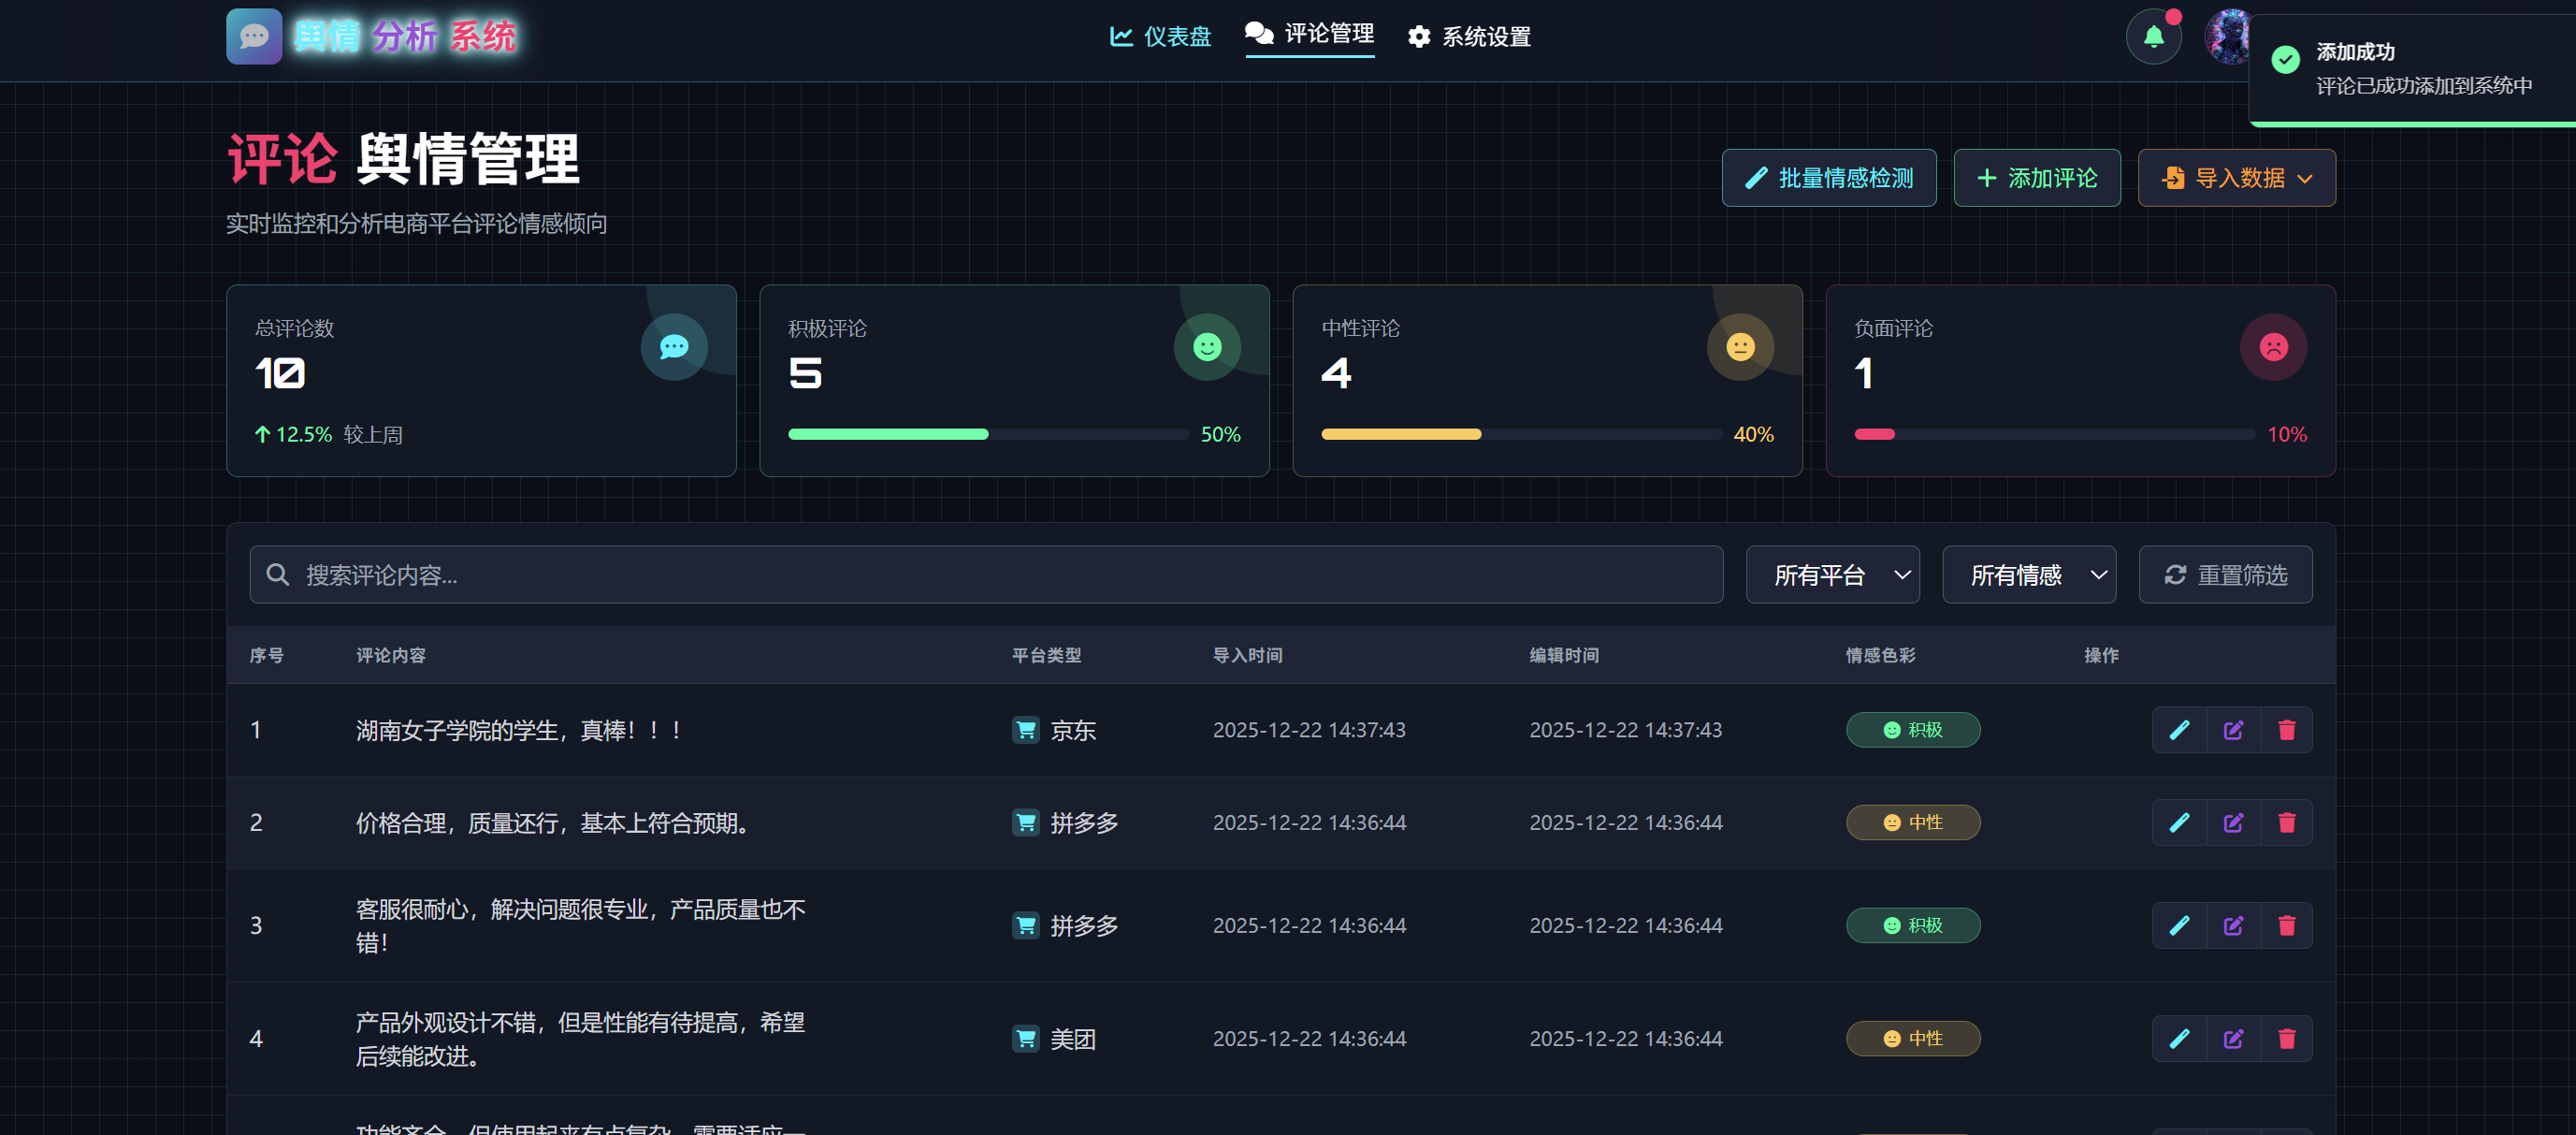
Task: Switch to the 仪表盘 tab
Action: (x=1160, y=37)
